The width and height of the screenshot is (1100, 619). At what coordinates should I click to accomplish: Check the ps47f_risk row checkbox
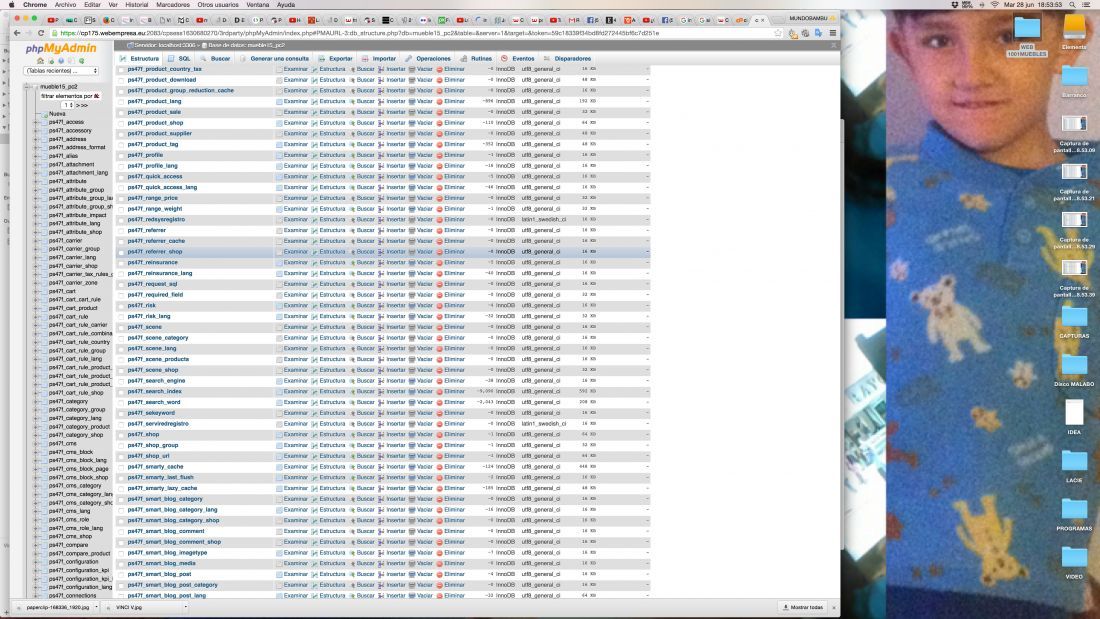click(x=121, y=306)
